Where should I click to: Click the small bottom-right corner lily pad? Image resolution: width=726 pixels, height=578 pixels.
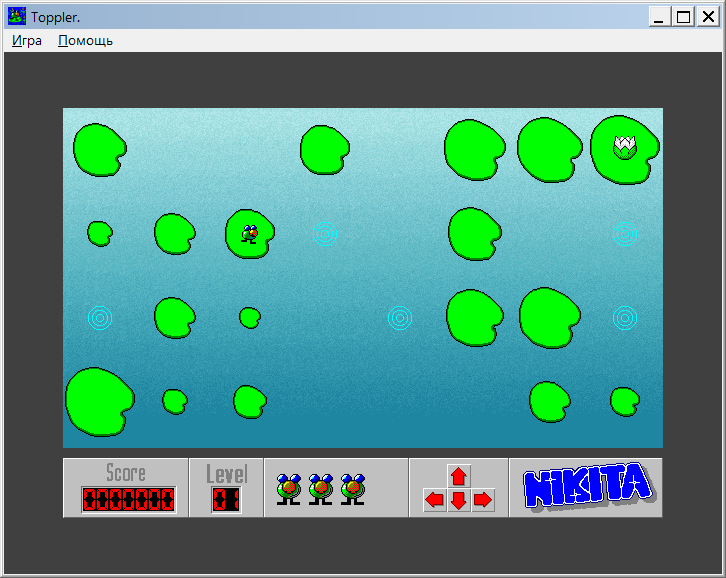625,402
